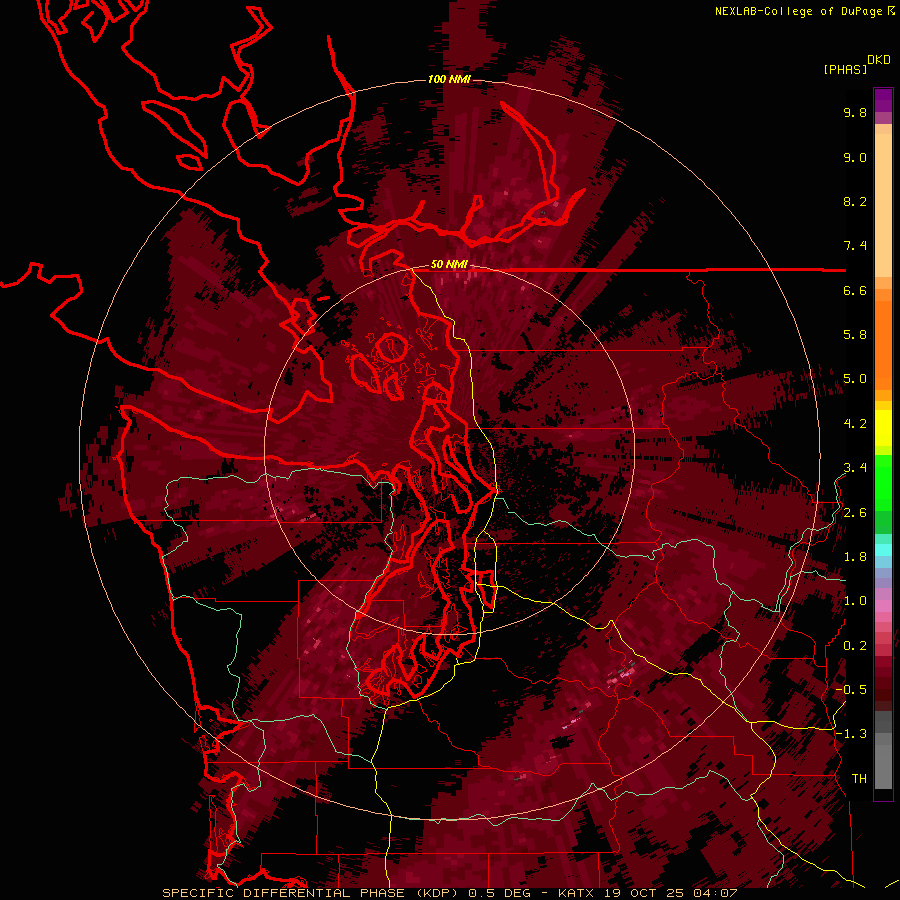Click the 8.2 scale value
This screenshot has height=900, width=900.
click(855, 202)
